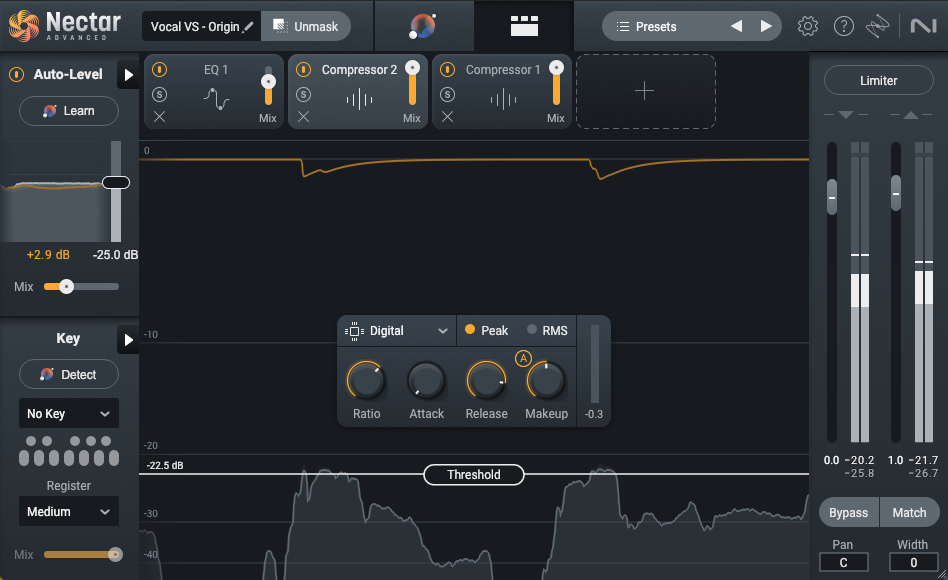Click the Match gain button
The height and width of the screenshot is (580, 948).
(909, 513)
